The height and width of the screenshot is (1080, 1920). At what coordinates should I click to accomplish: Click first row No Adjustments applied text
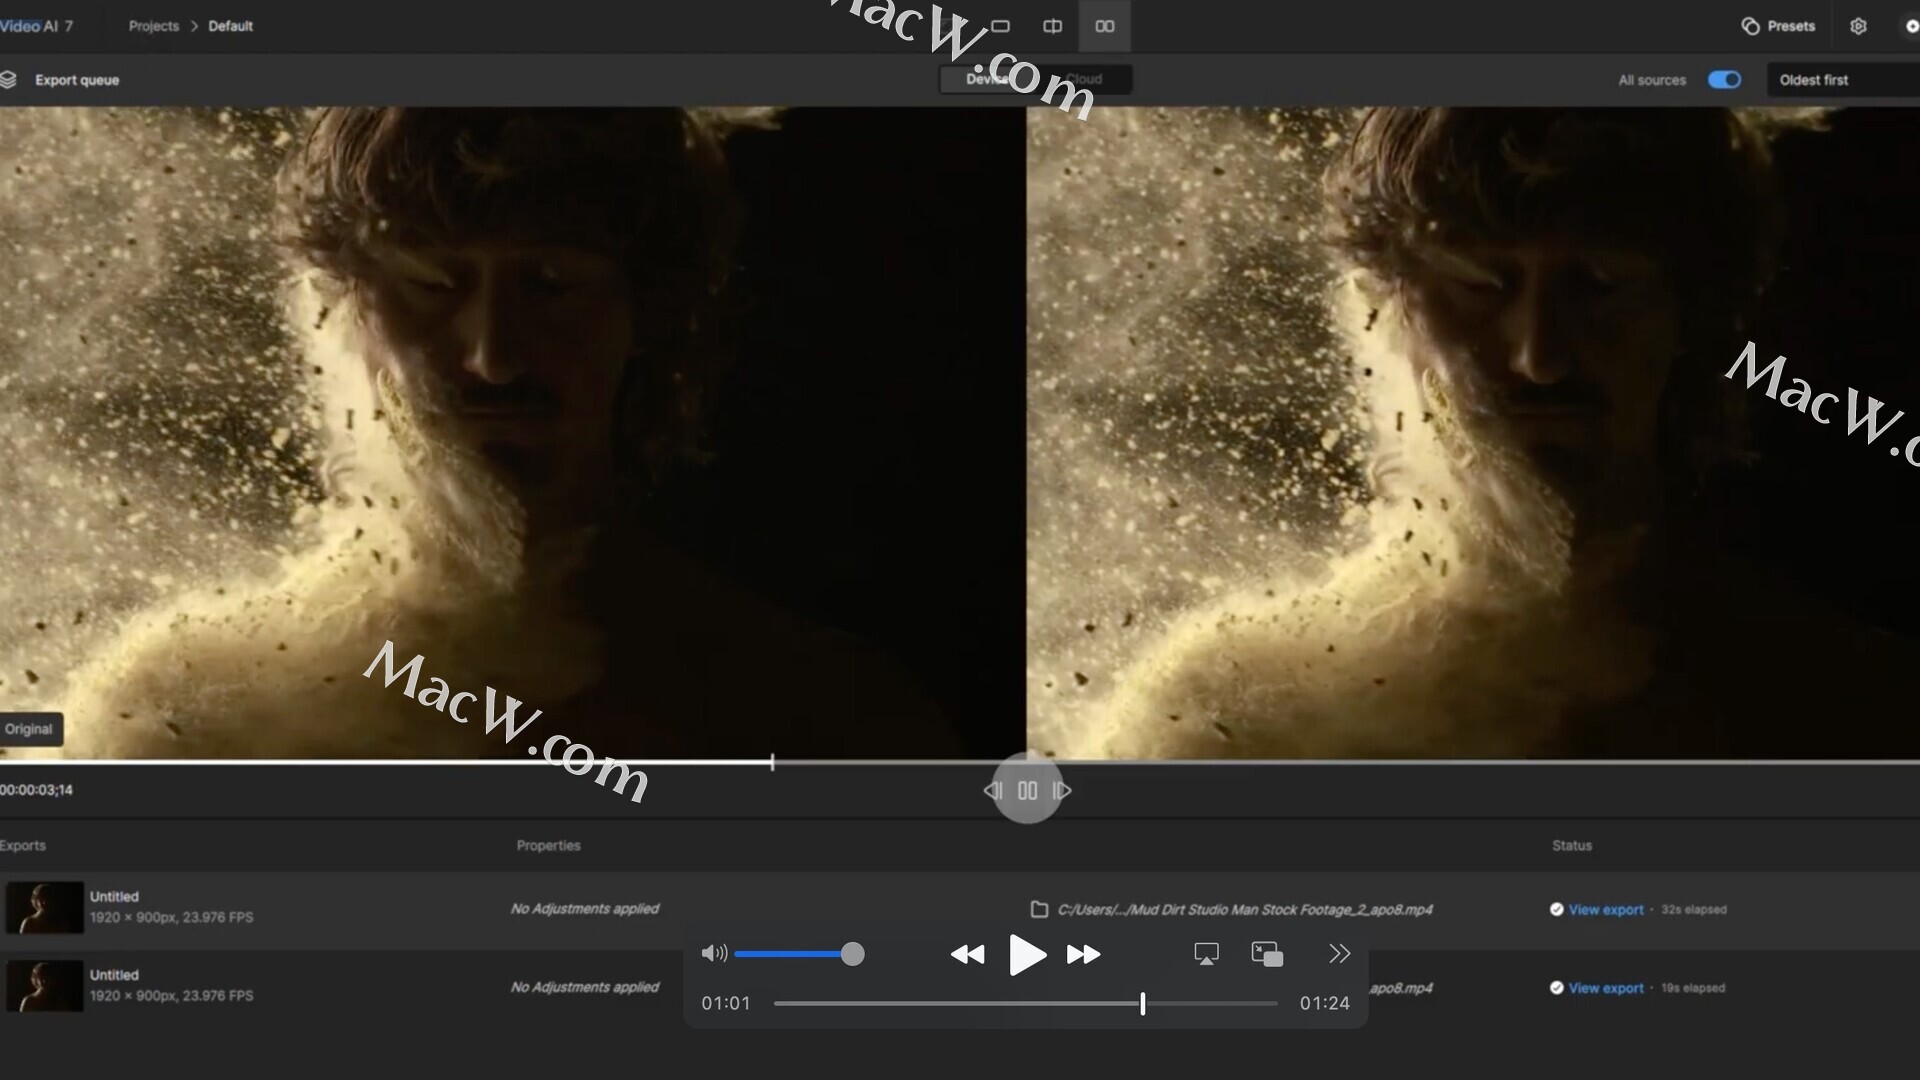(x=585, y=909)
